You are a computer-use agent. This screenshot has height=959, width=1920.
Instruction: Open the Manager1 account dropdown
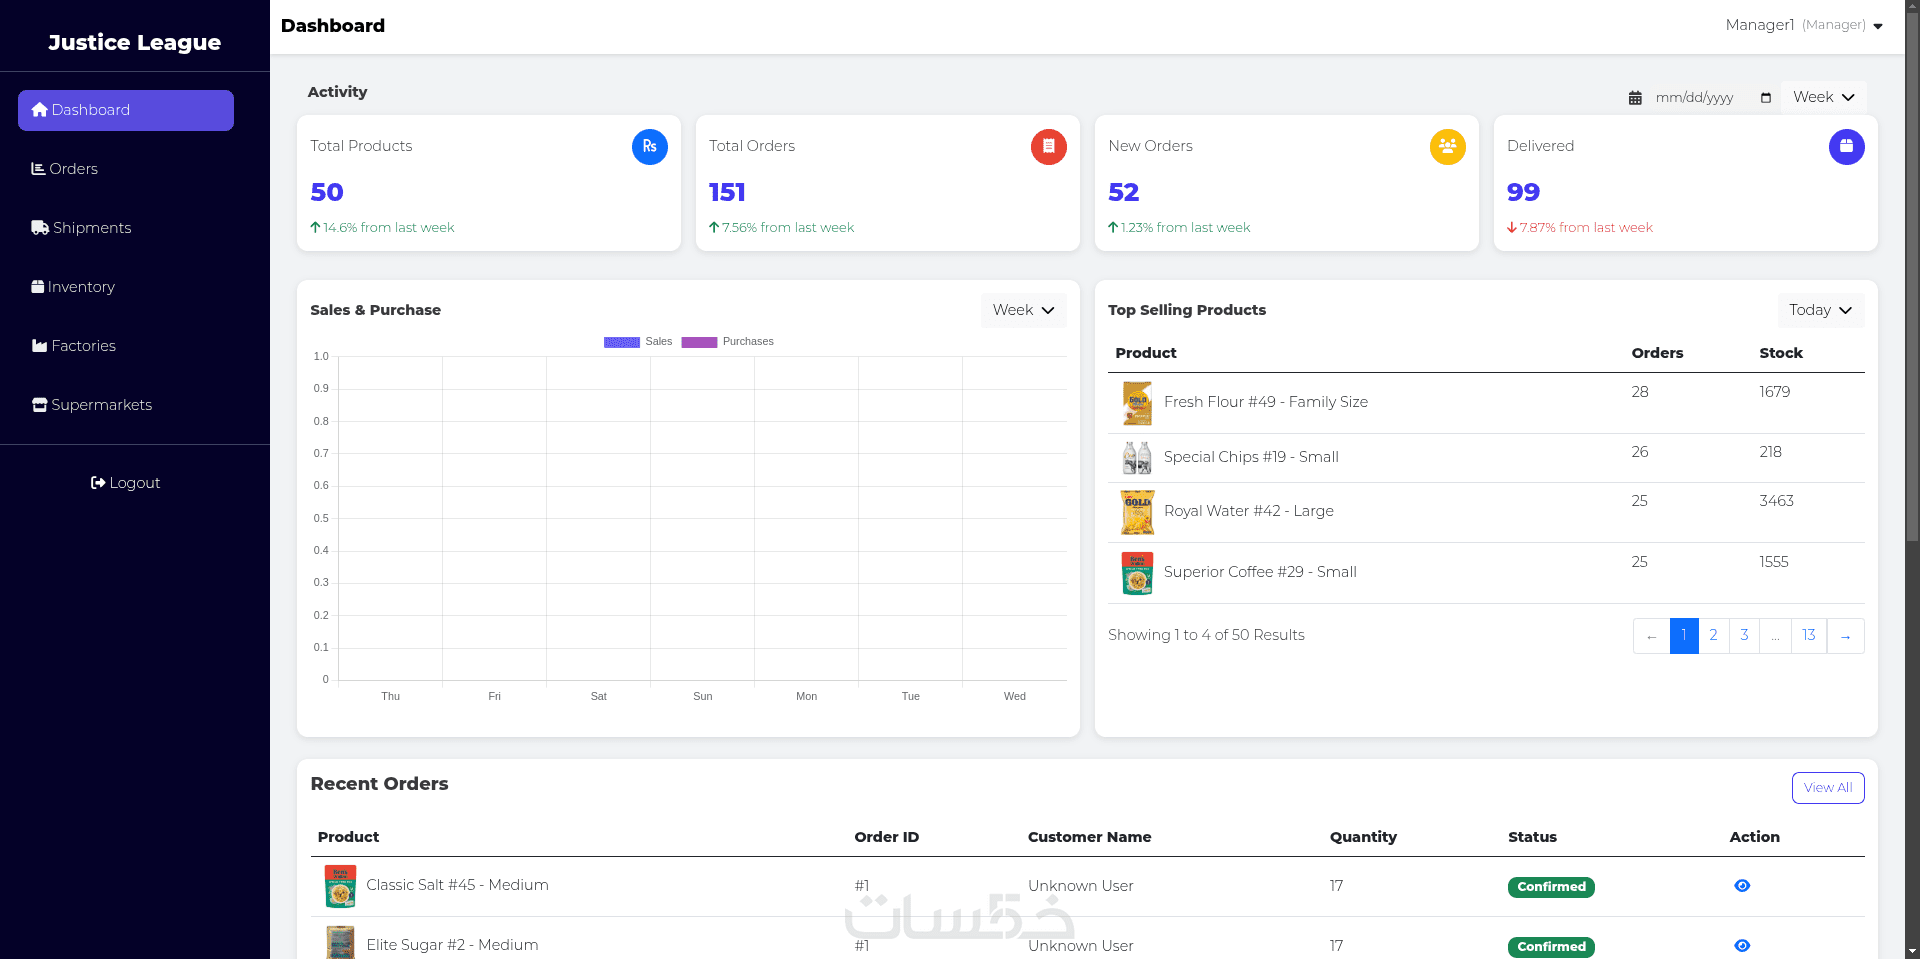coord(1804,25)
